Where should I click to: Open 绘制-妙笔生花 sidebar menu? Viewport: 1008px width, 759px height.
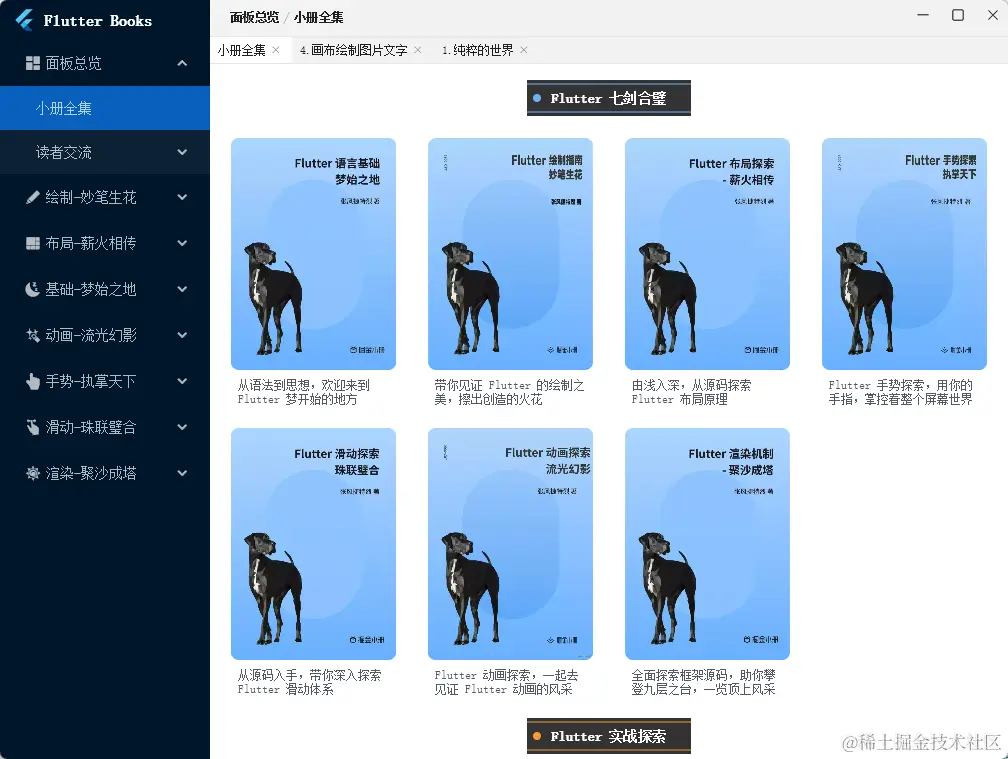[x=105, y=197]
